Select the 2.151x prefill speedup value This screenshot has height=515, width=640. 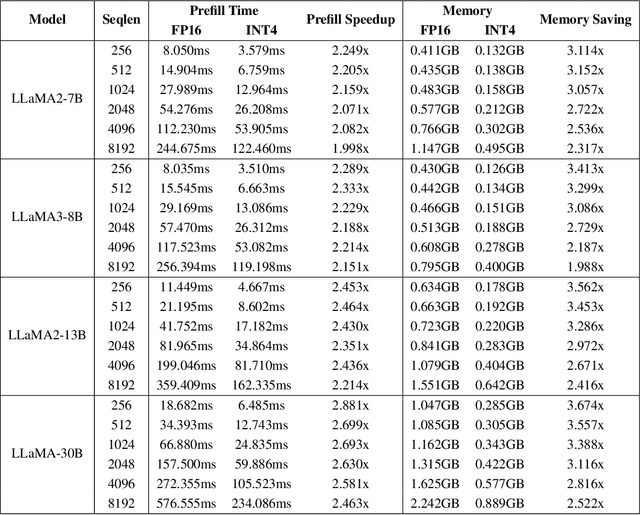point(350,266)
